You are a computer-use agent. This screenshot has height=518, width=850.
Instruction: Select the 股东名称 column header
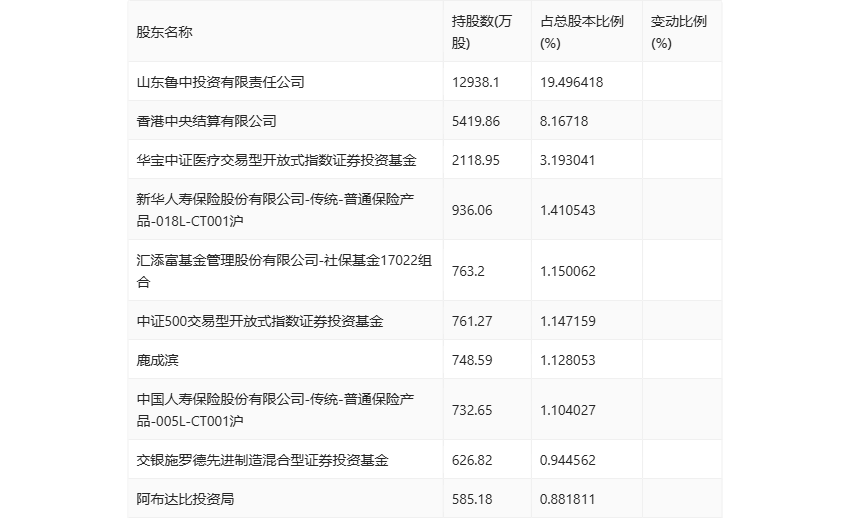pyautogui.click(x=164, y=32)
